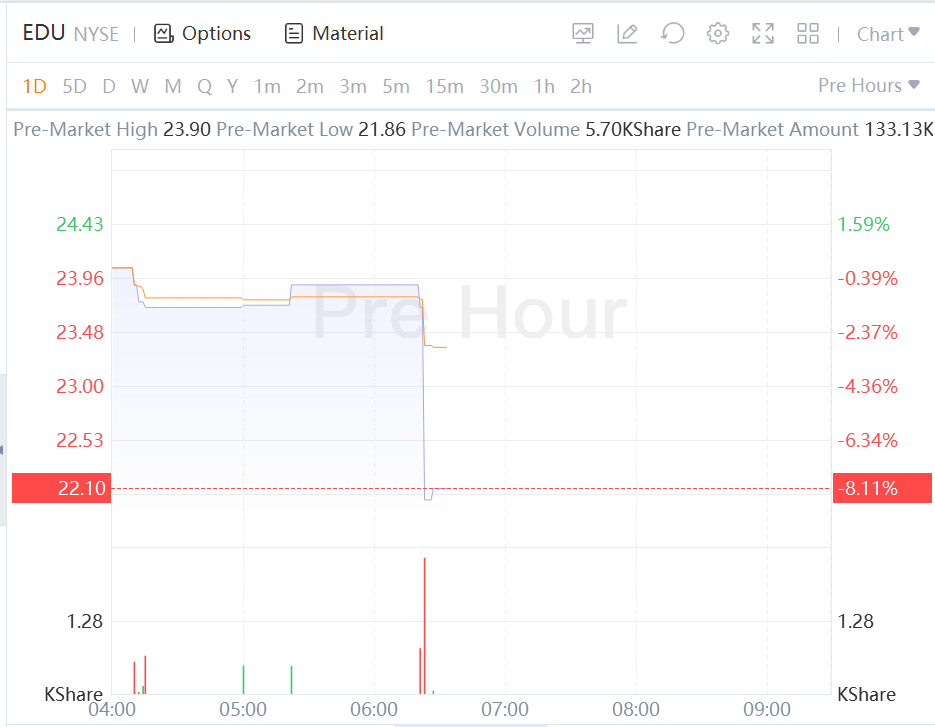Select the 15m interval
The image size is (935, 727).
444,86
